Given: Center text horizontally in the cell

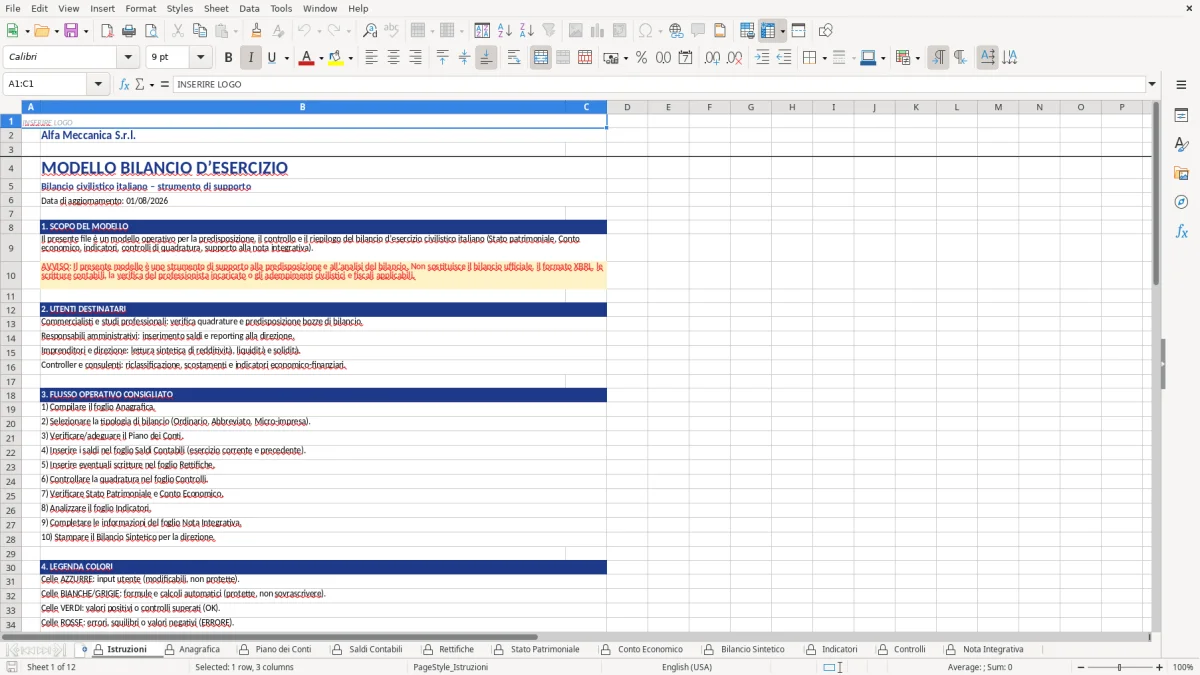Looking at the screenshot, I should tap(393, 58).
